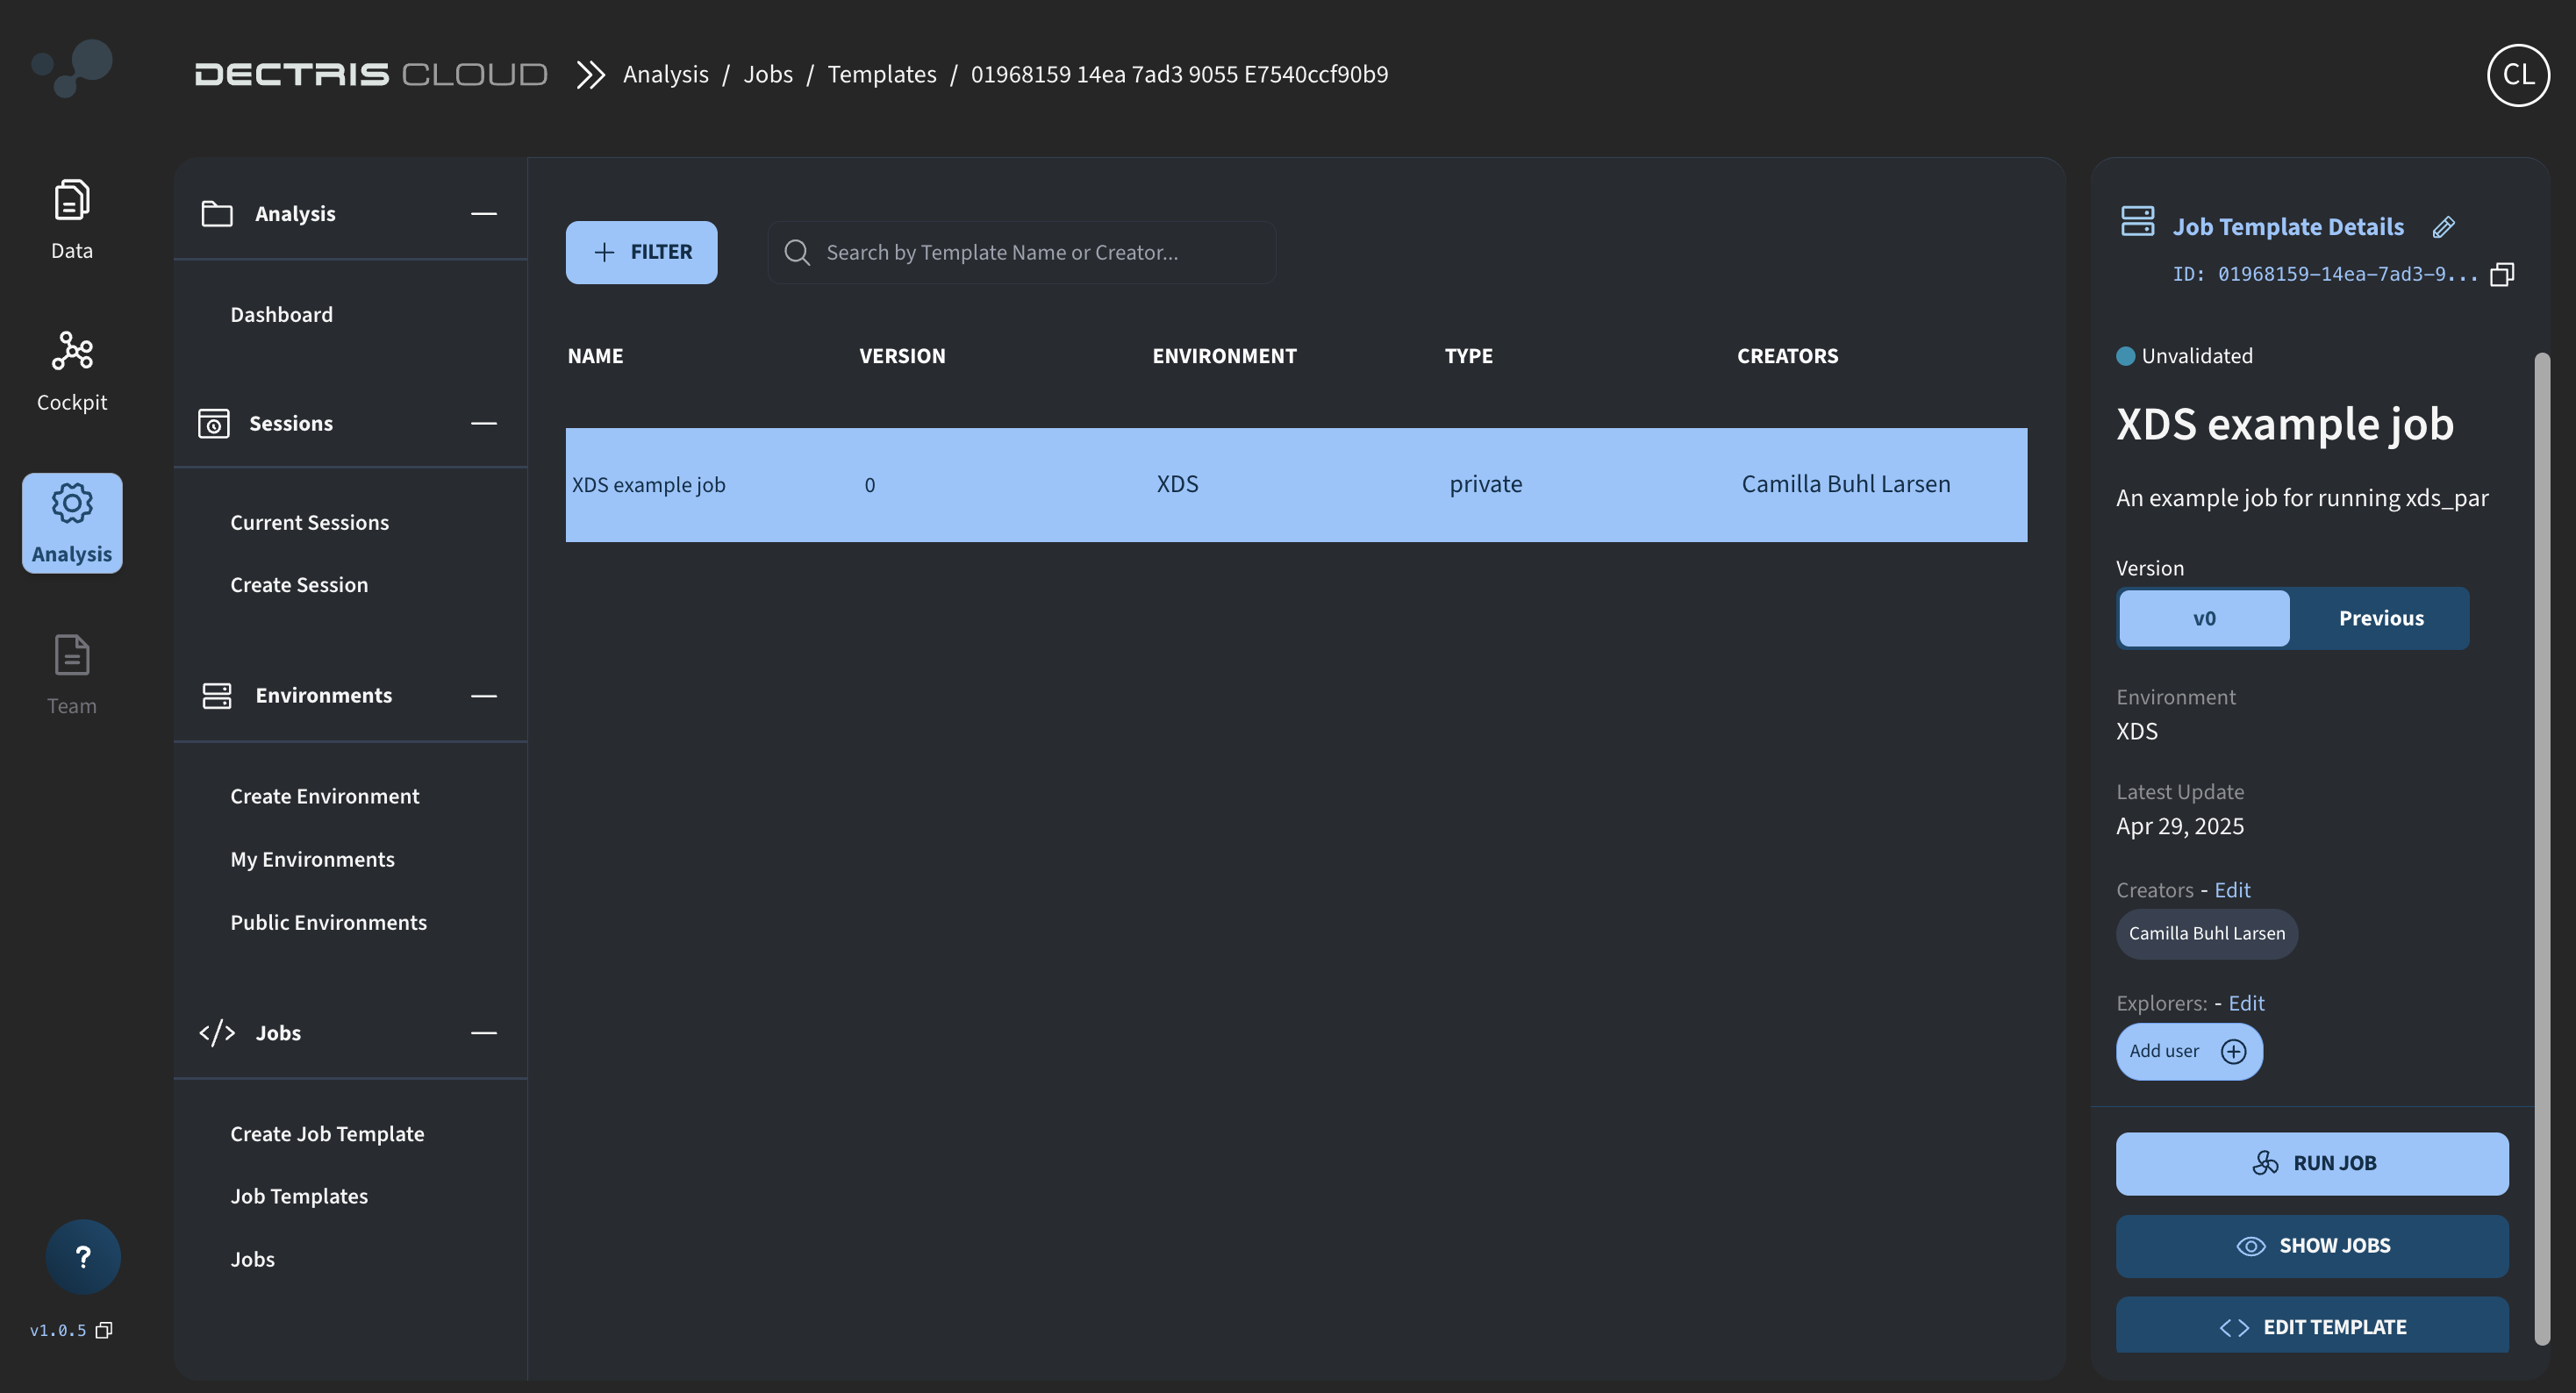The image size is (2576, 1393).
Task: Click the FILTER button
Action: [641, 252]
